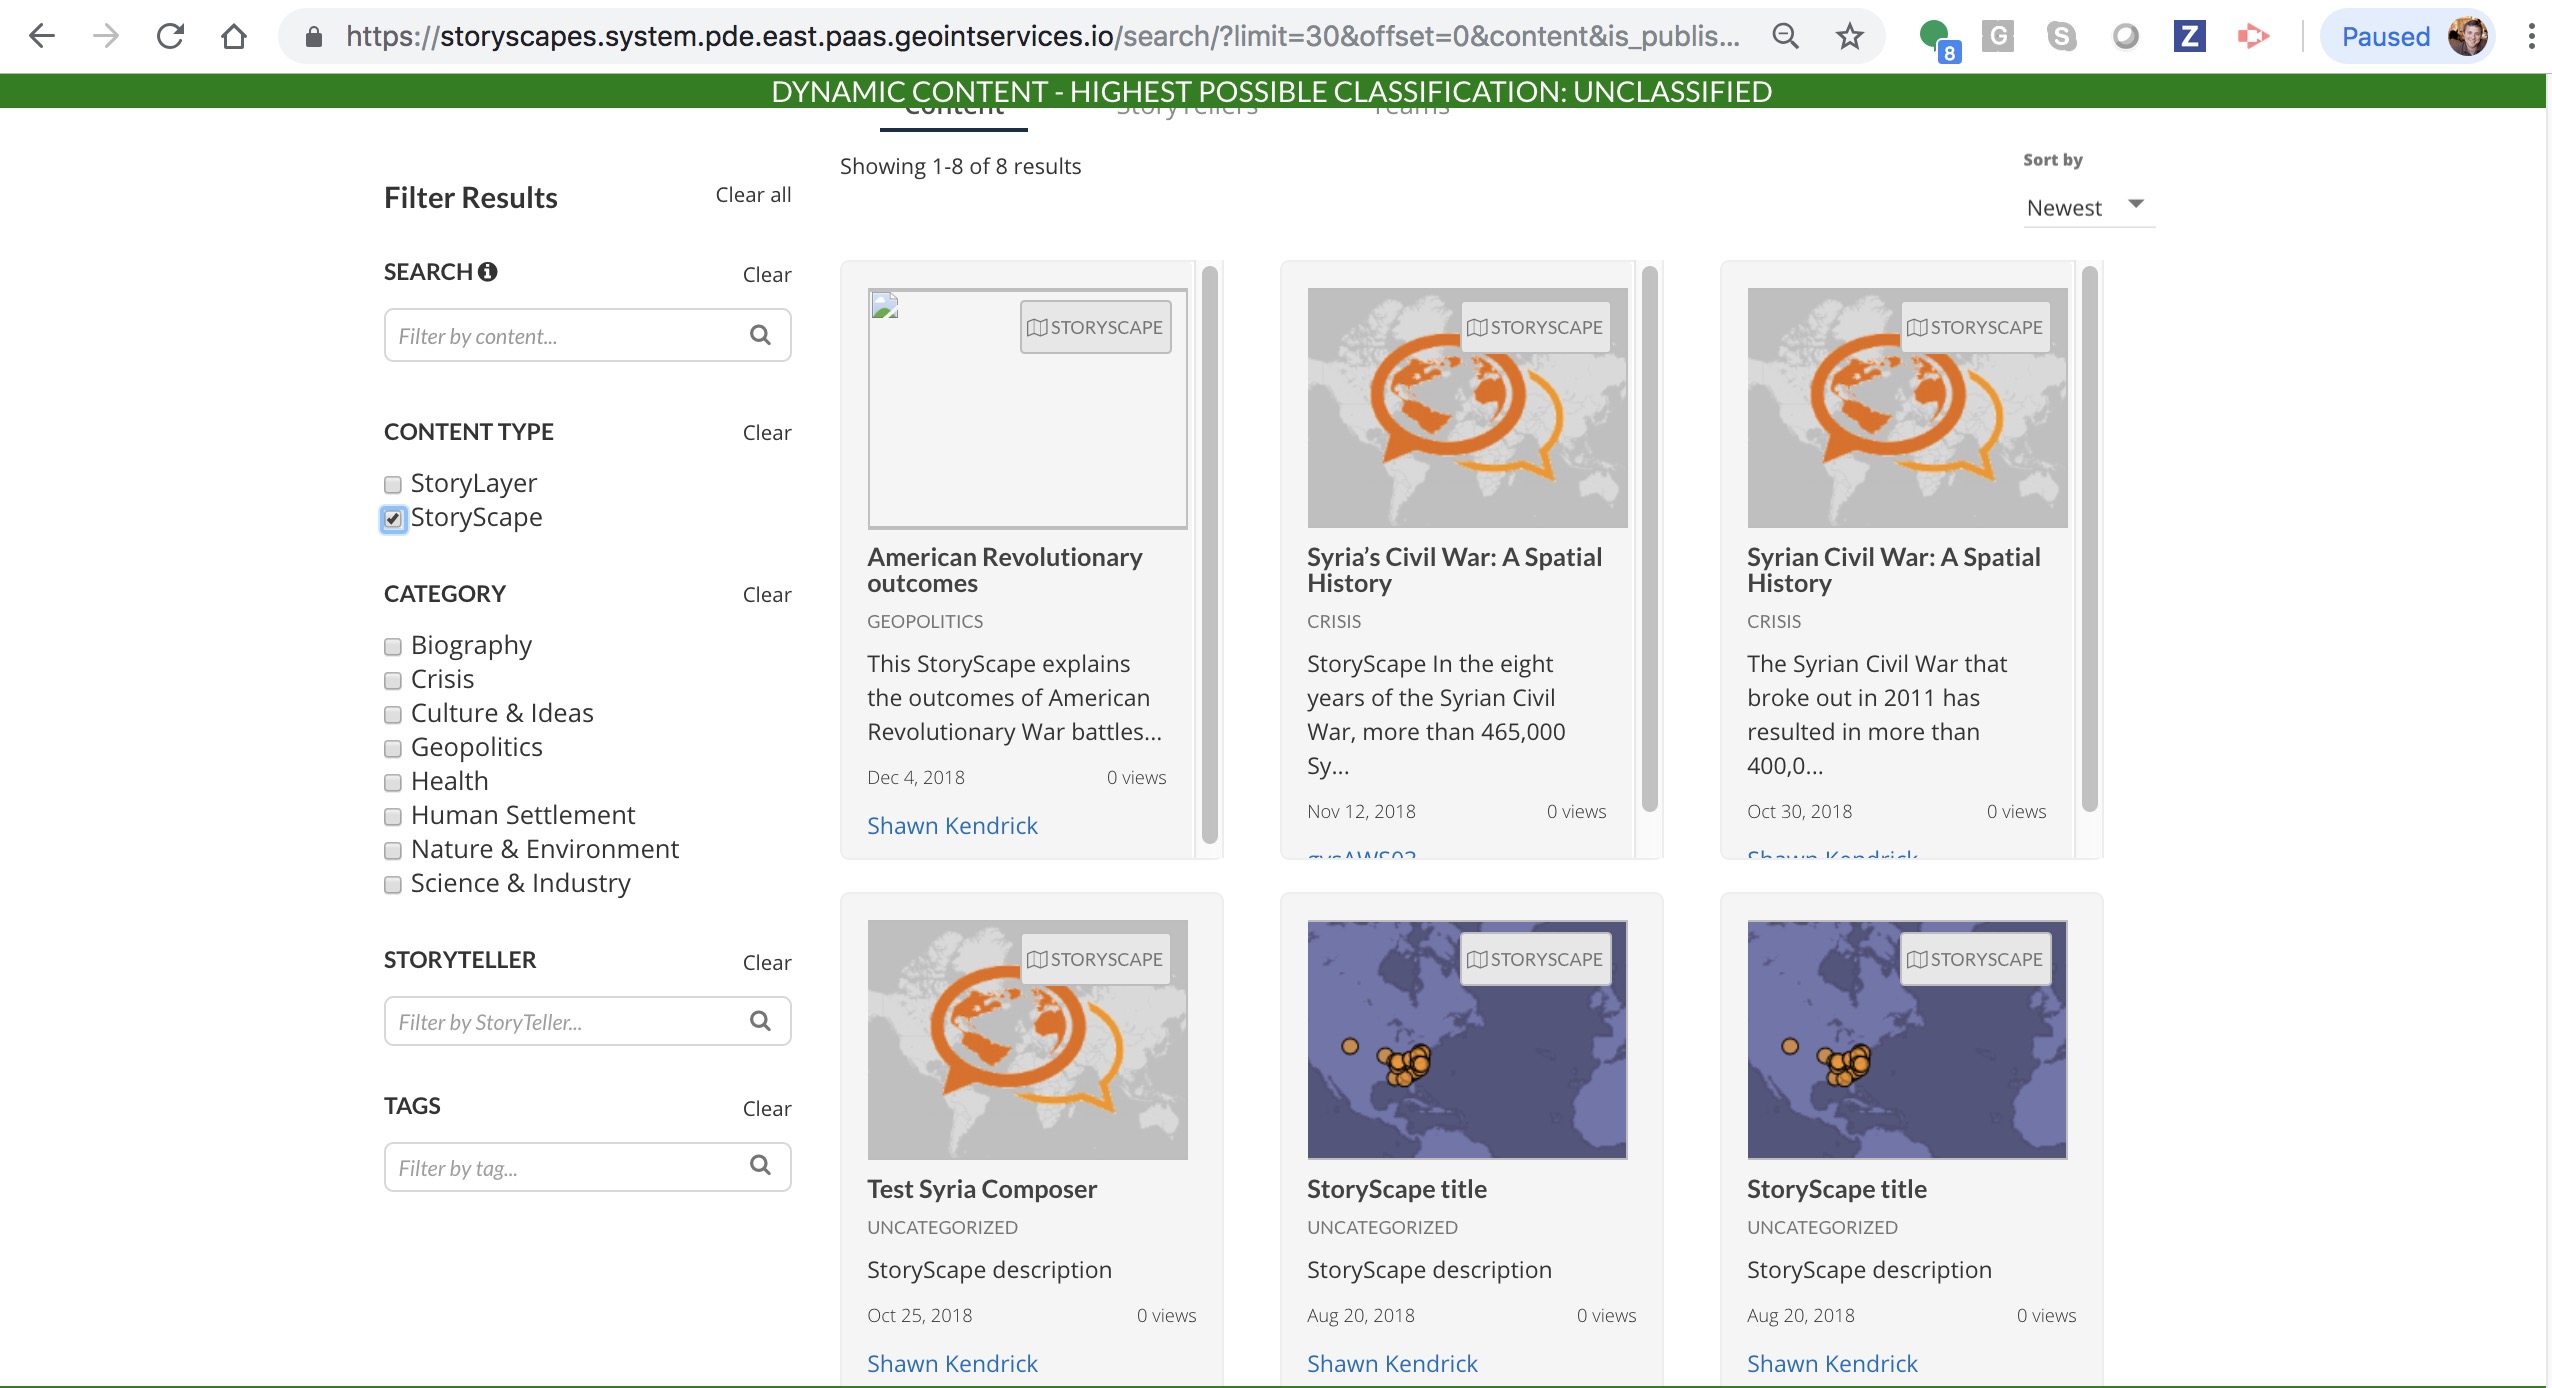Click the search icon beside the tag filter box

pos(761,1166)
